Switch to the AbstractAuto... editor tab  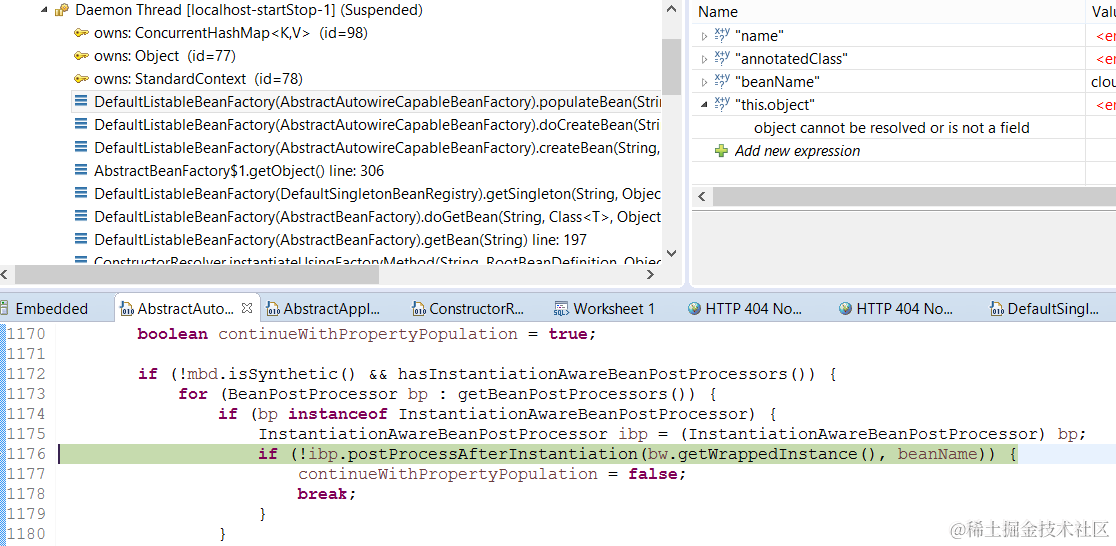186,308
